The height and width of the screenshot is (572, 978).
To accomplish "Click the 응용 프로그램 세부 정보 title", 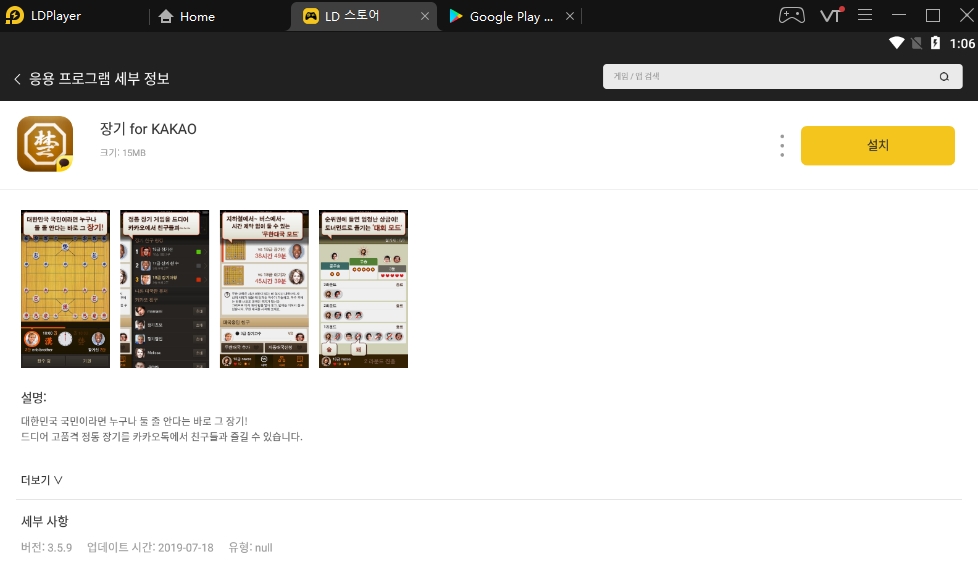I will click(99, 79).
